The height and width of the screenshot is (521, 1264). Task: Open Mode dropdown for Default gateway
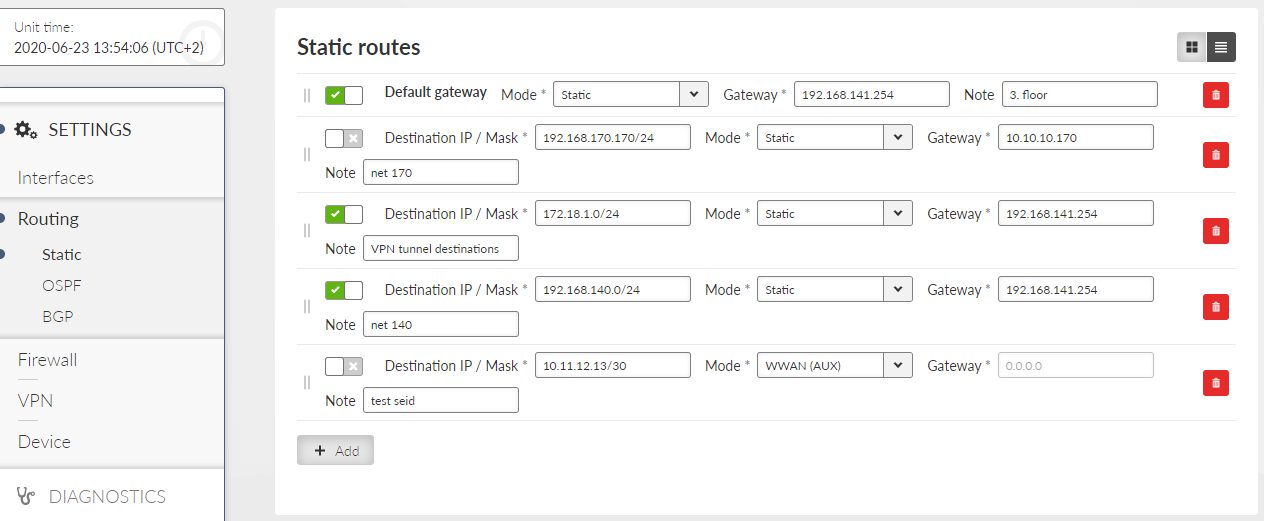click(x=630, y=94)
